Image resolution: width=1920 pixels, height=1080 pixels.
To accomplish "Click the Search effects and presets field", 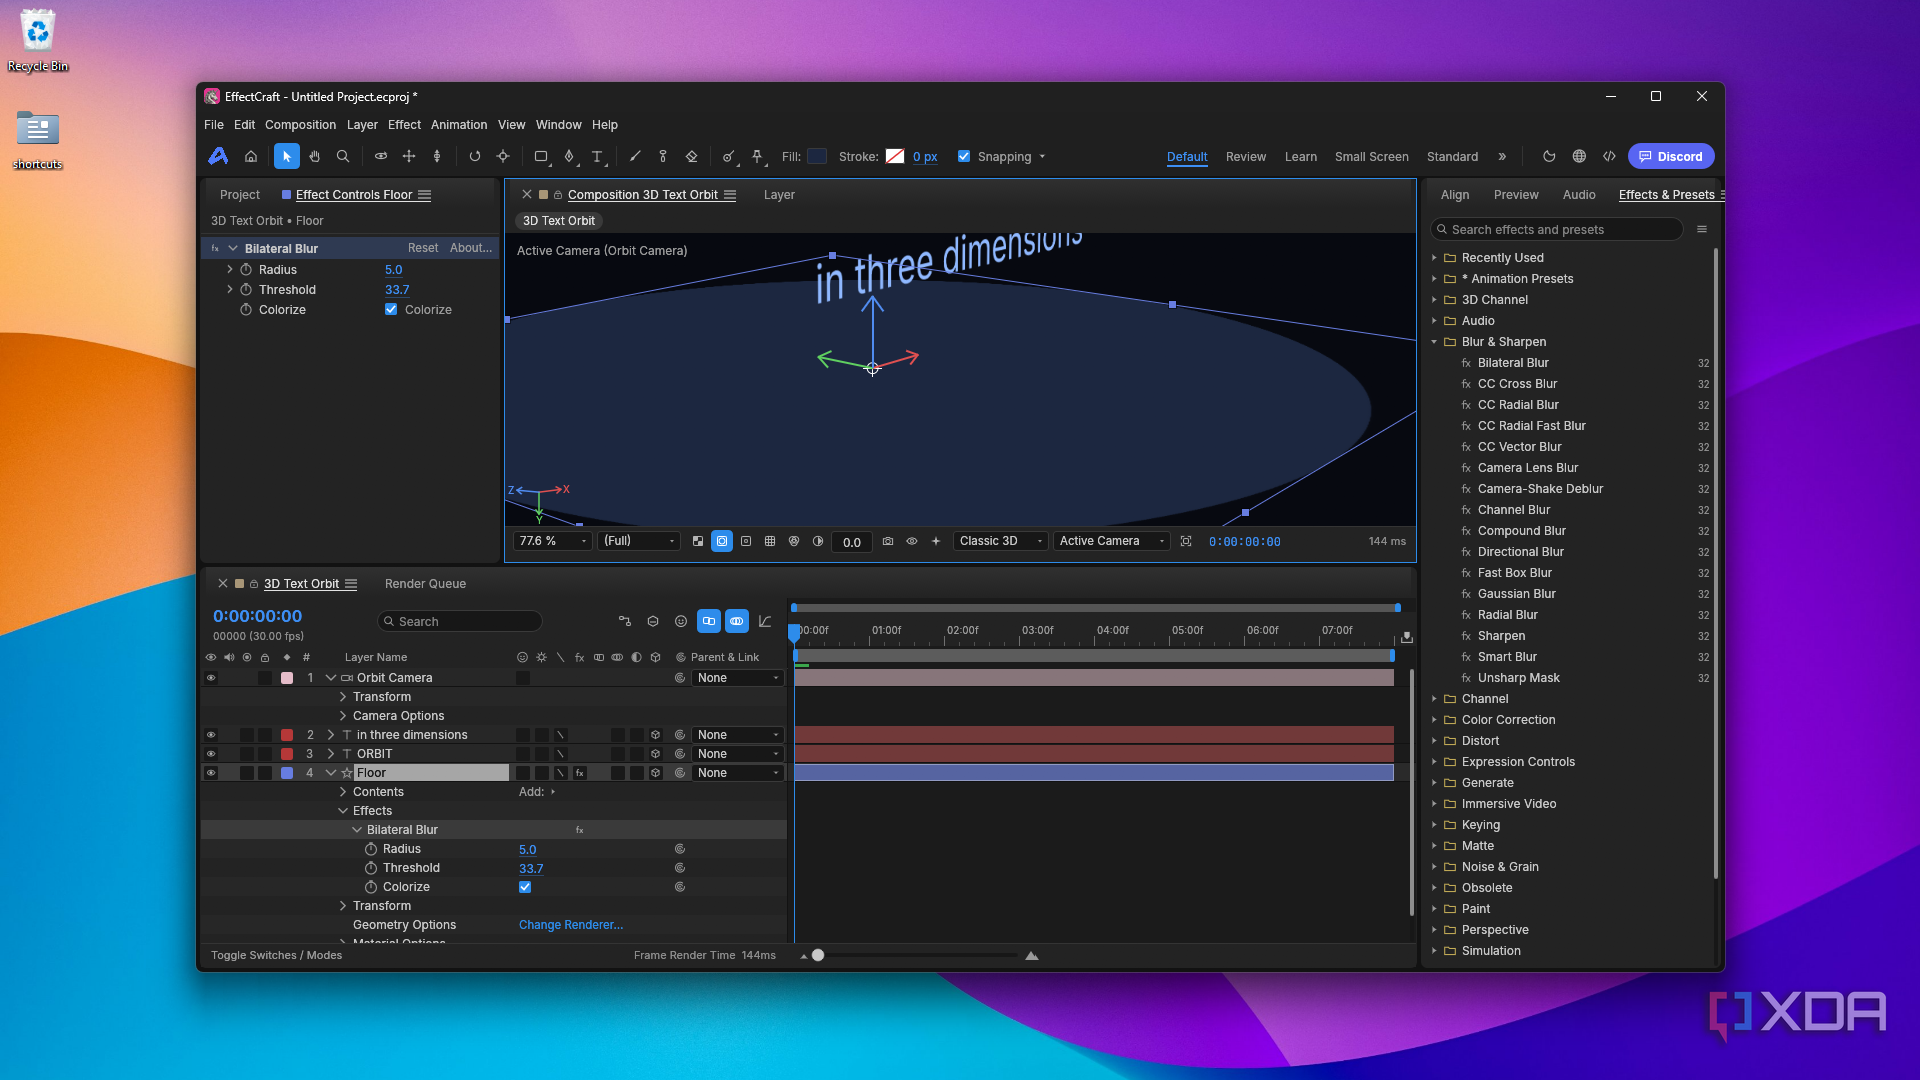I will pos(1557,230).
